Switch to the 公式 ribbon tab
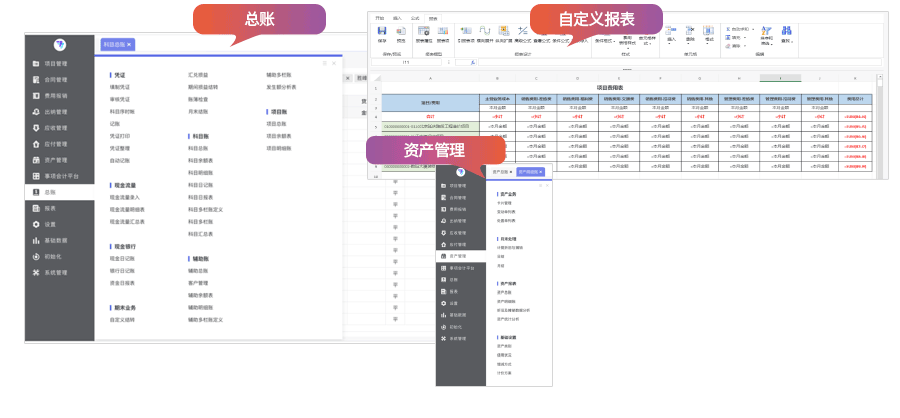 [x=415, y=18]
